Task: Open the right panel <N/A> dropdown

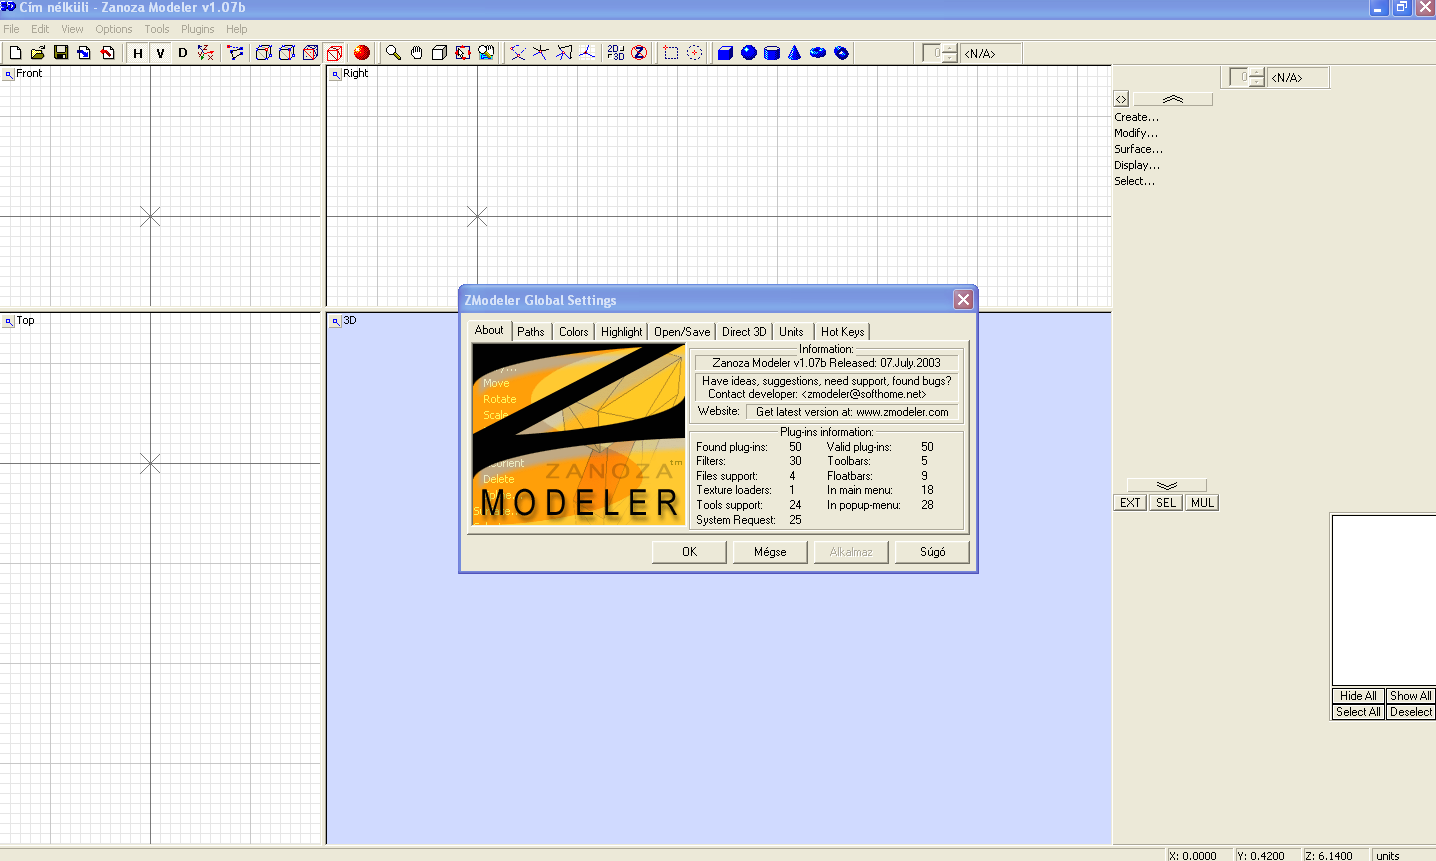Action: point(1299,77)
